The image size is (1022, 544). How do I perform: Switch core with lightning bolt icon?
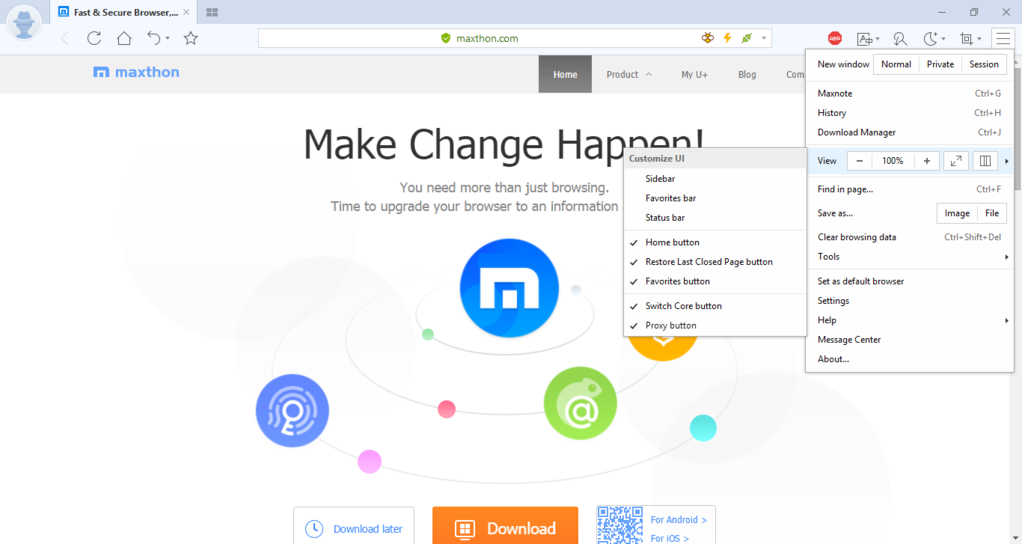727,38
